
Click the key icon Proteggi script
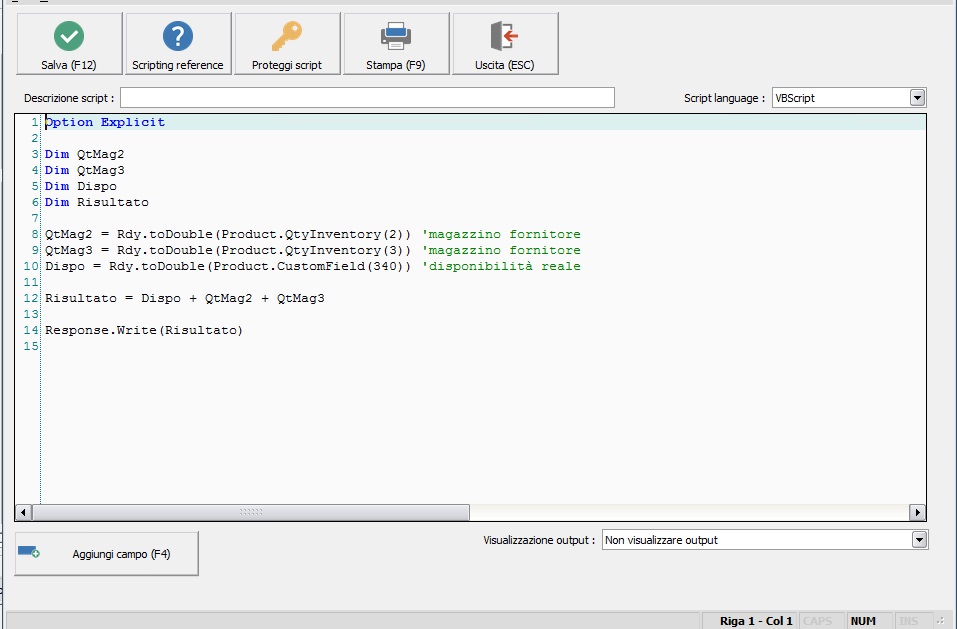(x=287, y=36)
